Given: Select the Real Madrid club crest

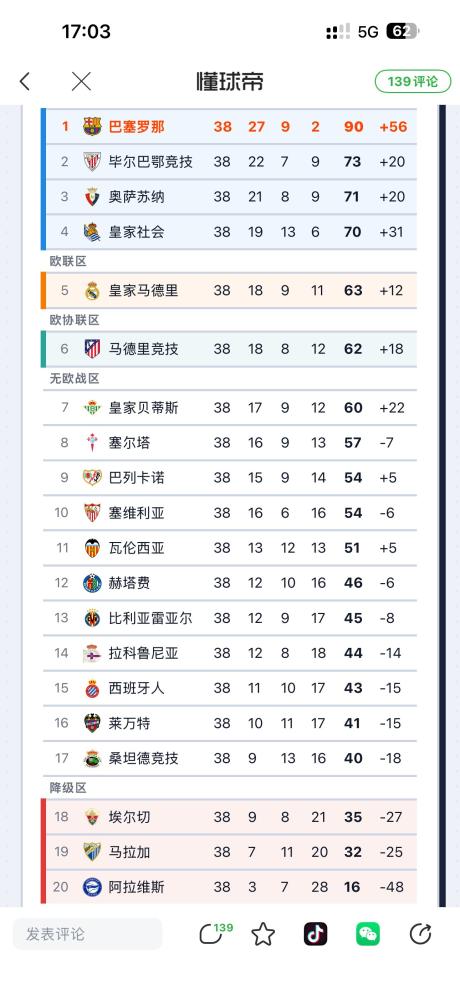Looking at the screenshot, I should [x=92, y=291].
